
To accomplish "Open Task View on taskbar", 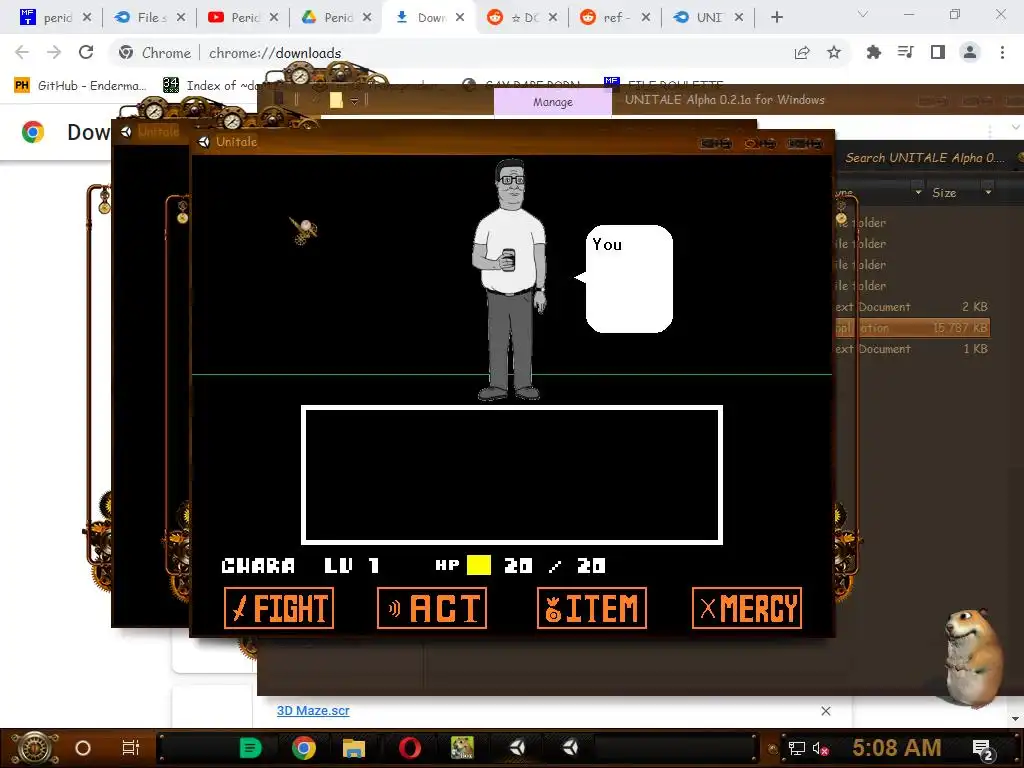I will pos(131,748).
